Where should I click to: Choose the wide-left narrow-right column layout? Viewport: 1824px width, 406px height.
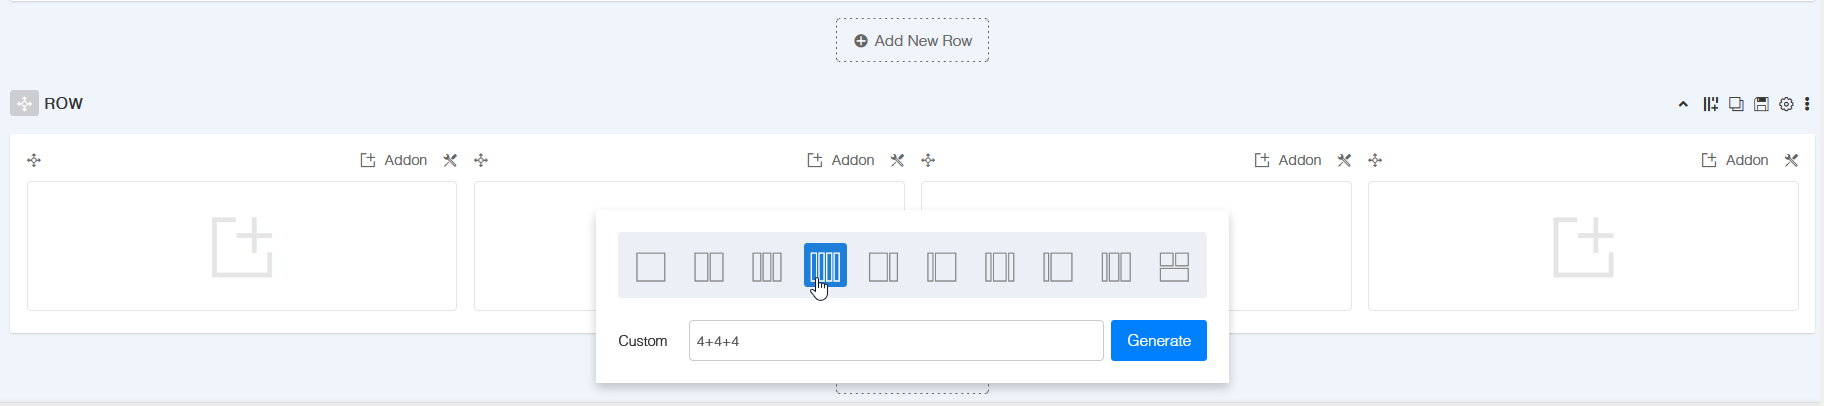pos(883,266)
